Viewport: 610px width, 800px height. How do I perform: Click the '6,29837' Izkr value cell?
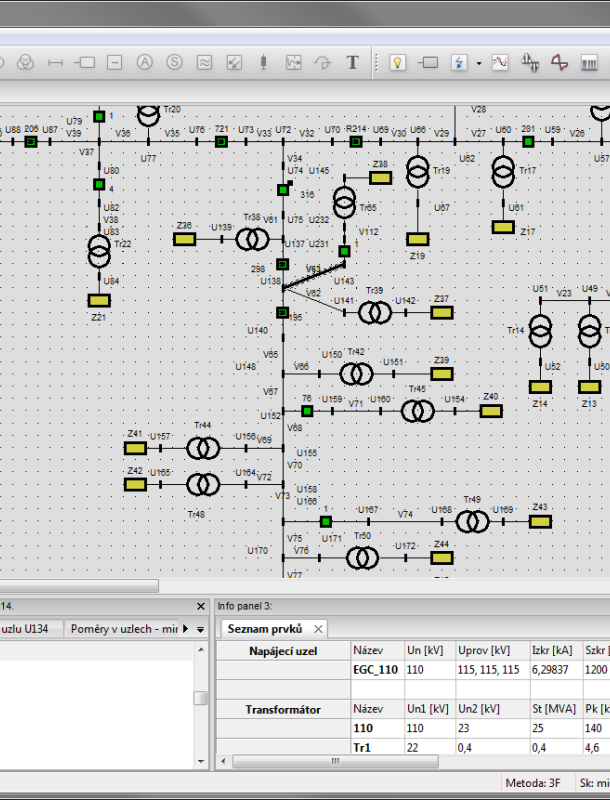click(555, 670)
